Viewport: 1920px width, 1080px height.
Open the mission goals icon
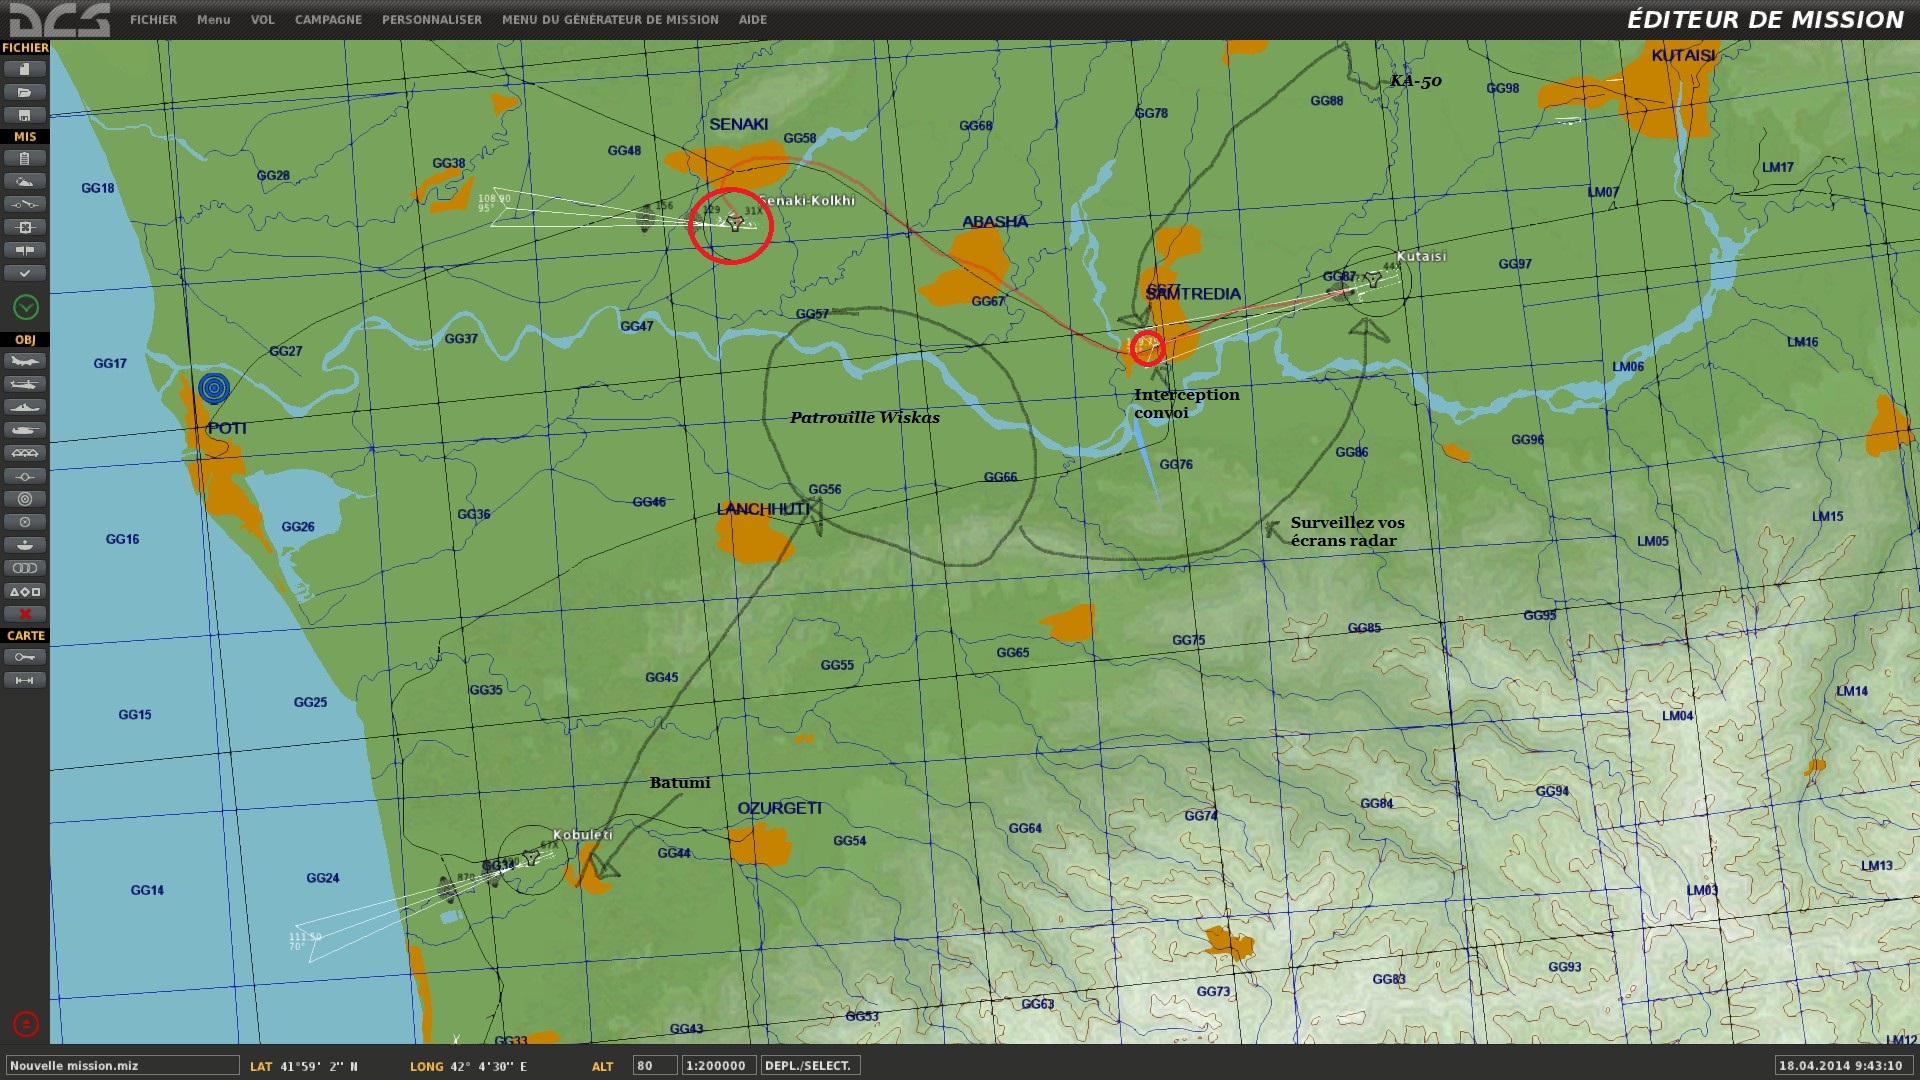tap(25, 227)
